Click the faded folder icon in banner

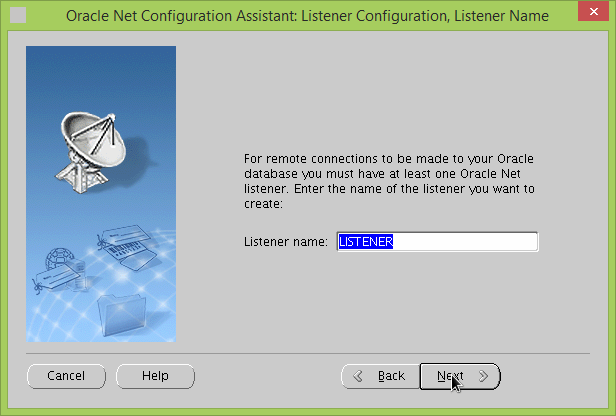(124, 314)
